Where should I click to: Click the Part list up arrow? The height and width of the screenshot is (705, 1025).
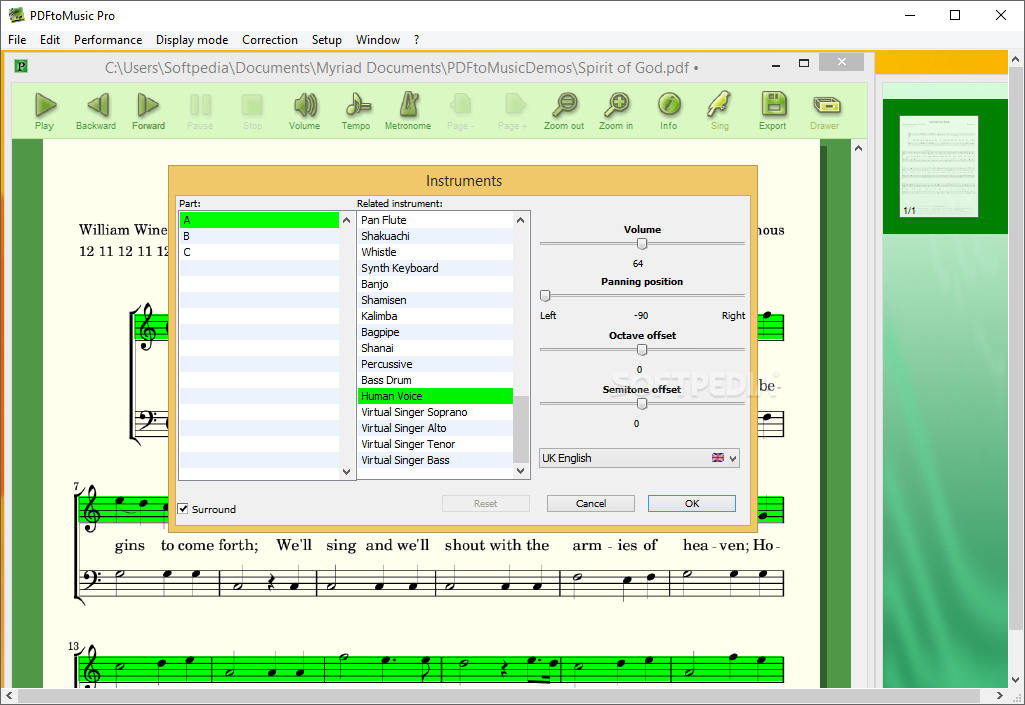(346, 220)
